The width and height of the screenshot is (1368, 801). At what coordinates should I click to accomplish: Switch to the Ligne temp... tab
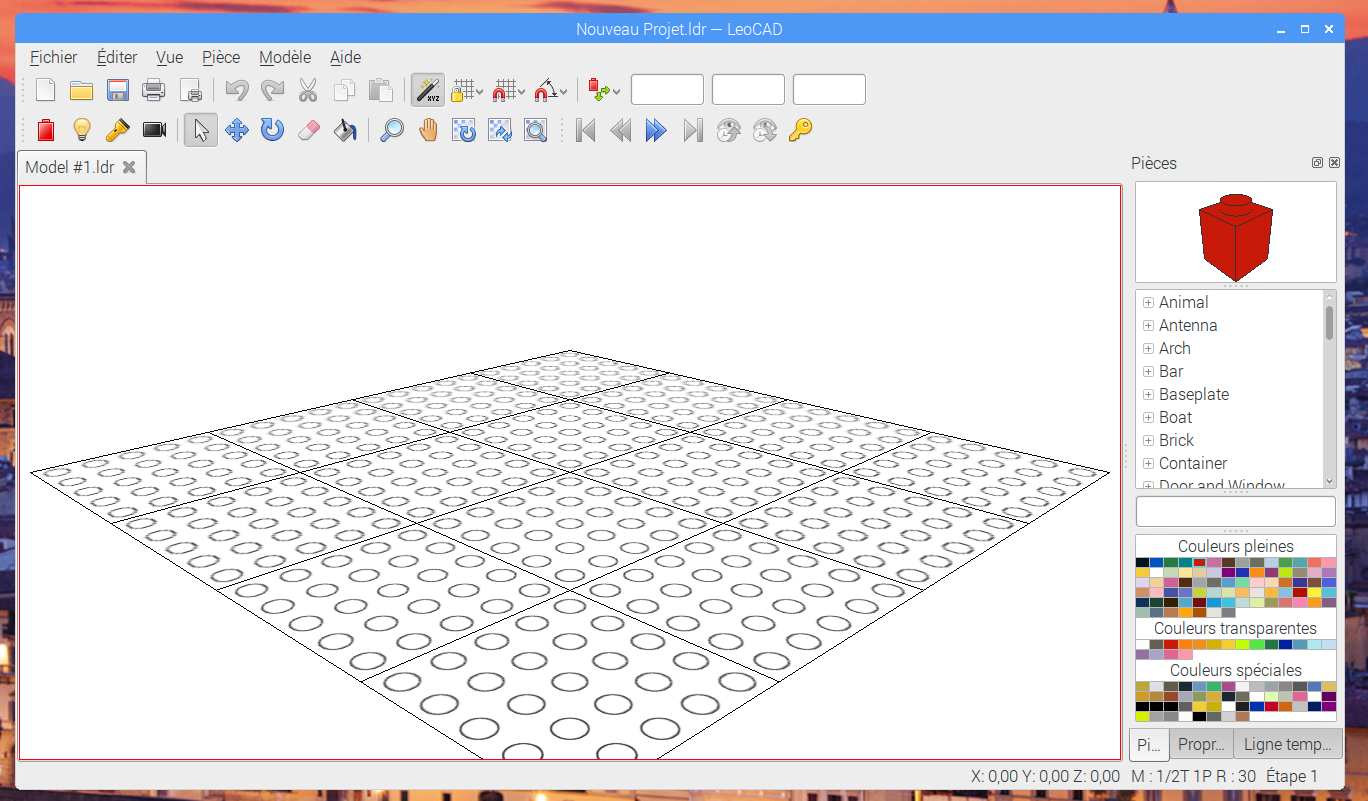[x=1287, y=745]
